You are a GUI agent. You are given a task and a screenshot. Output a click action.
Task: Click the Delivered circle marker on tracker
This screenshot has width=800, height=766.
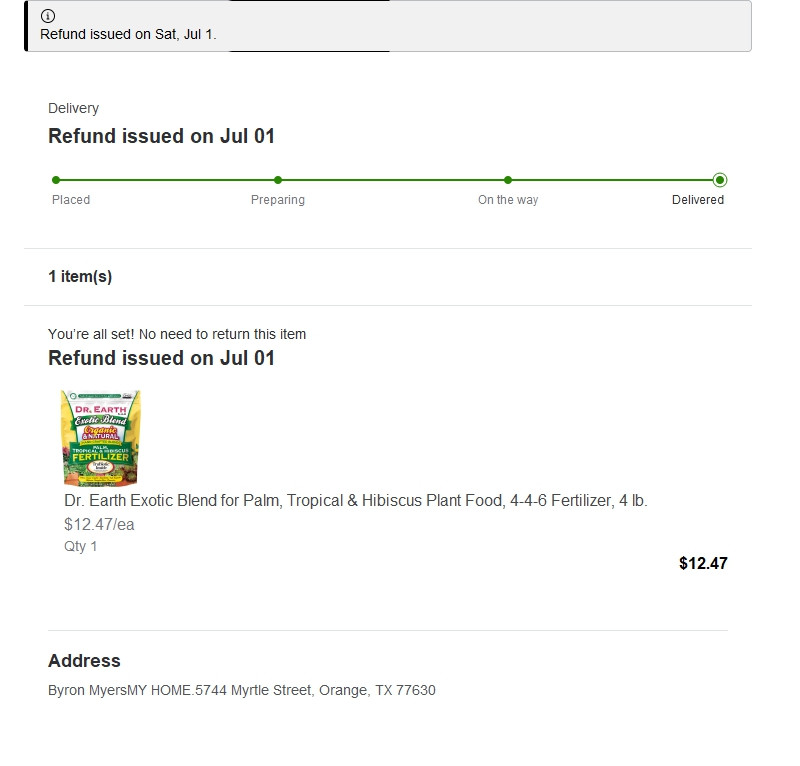[x=720, y=180]
